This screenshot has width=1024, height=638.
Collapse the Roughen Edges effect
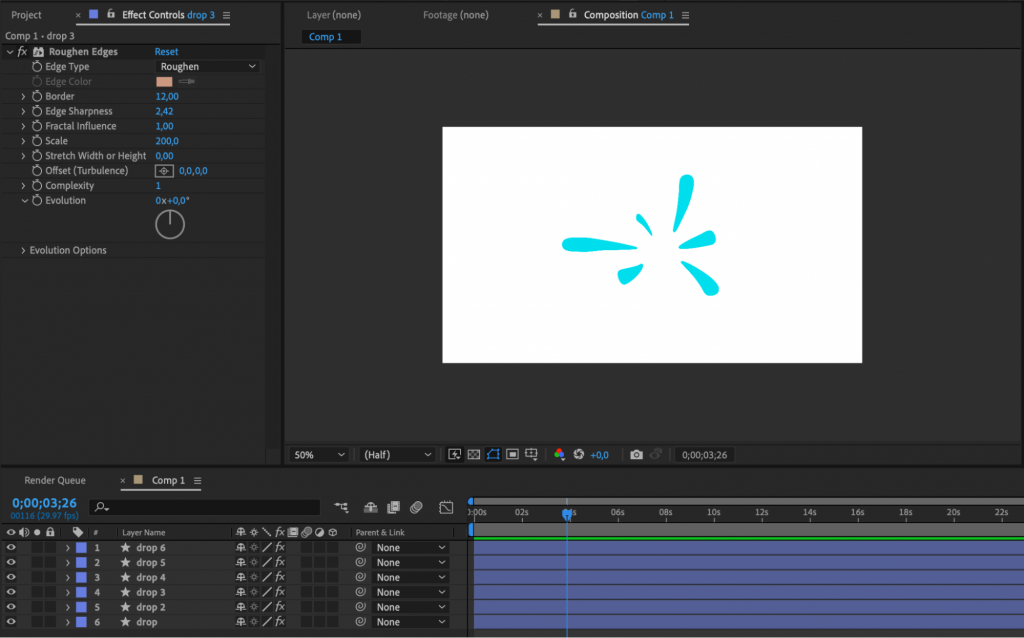click(x=9, y=51)
